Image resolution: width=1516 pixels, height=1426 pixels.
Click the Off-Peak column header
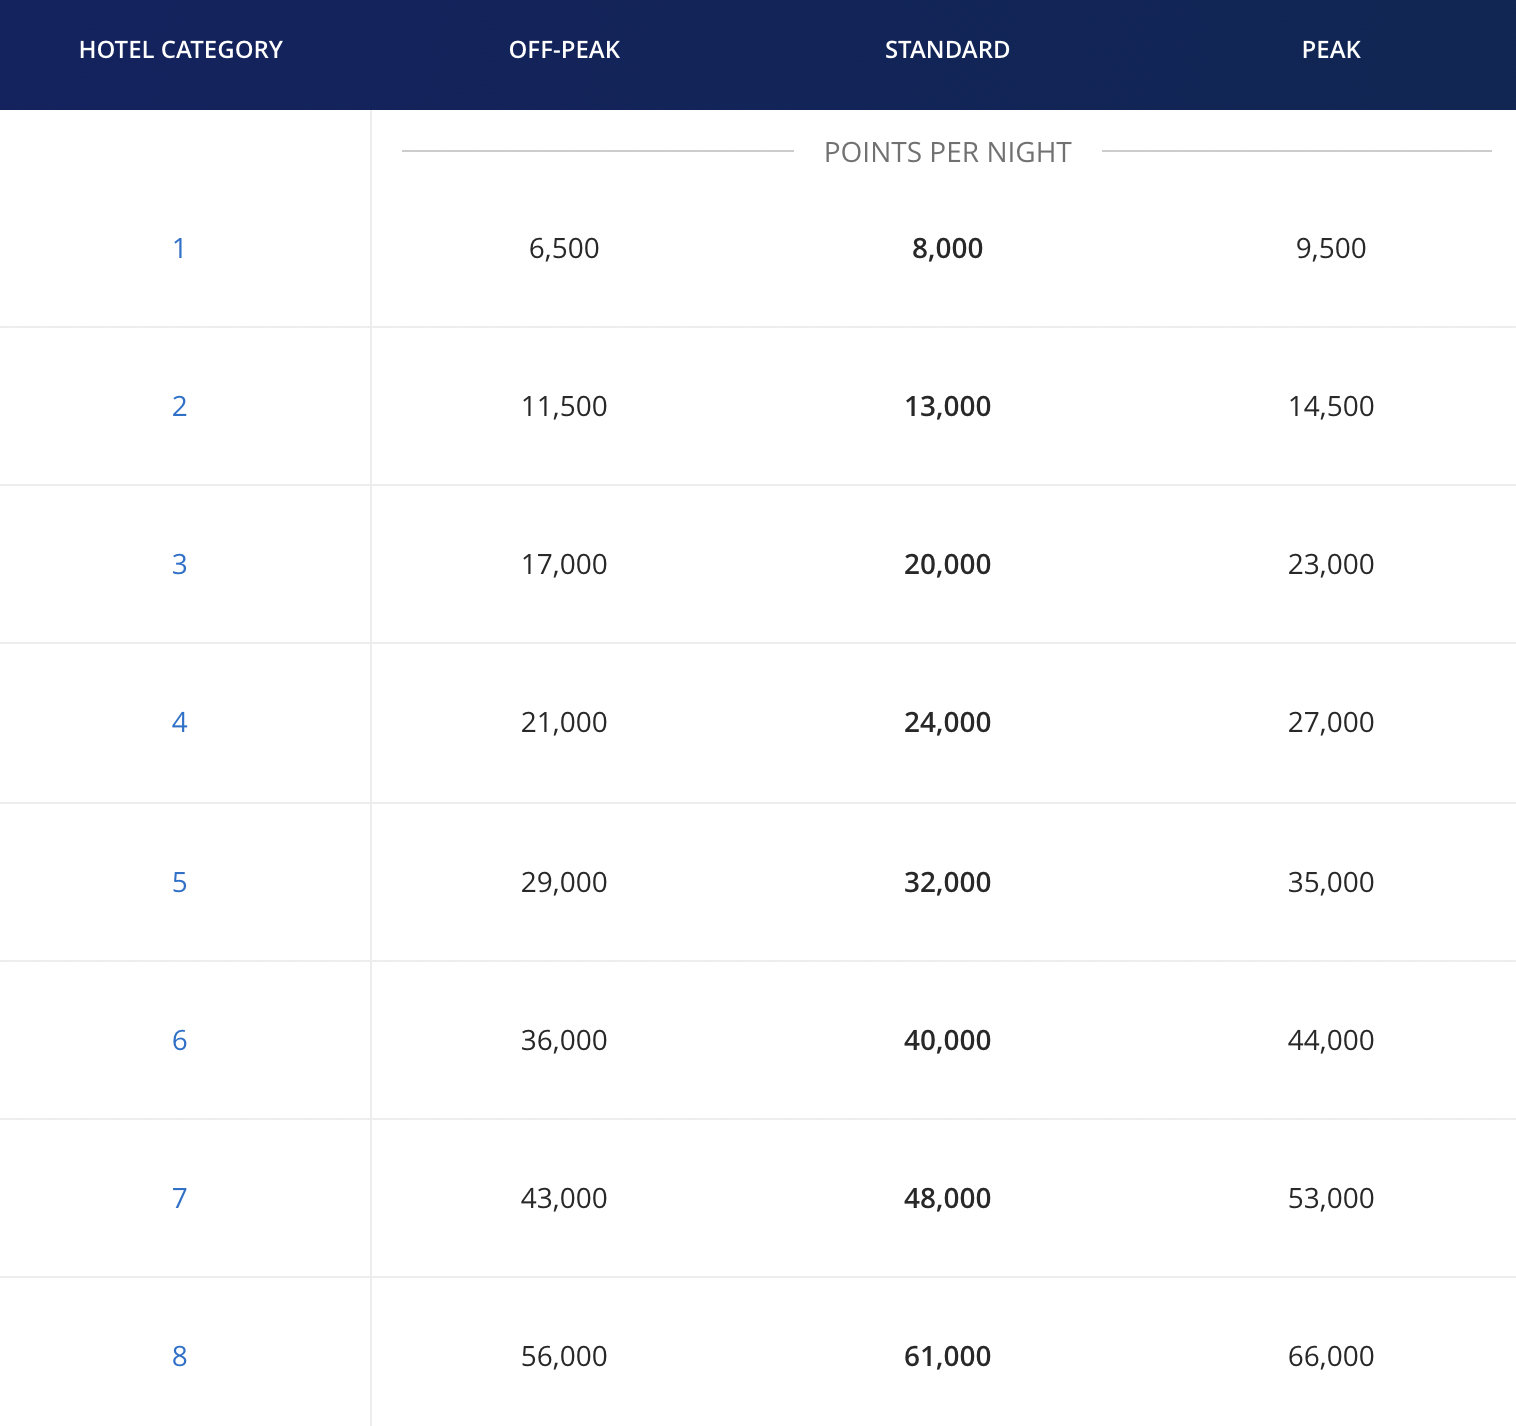click(x=564, y=50)
